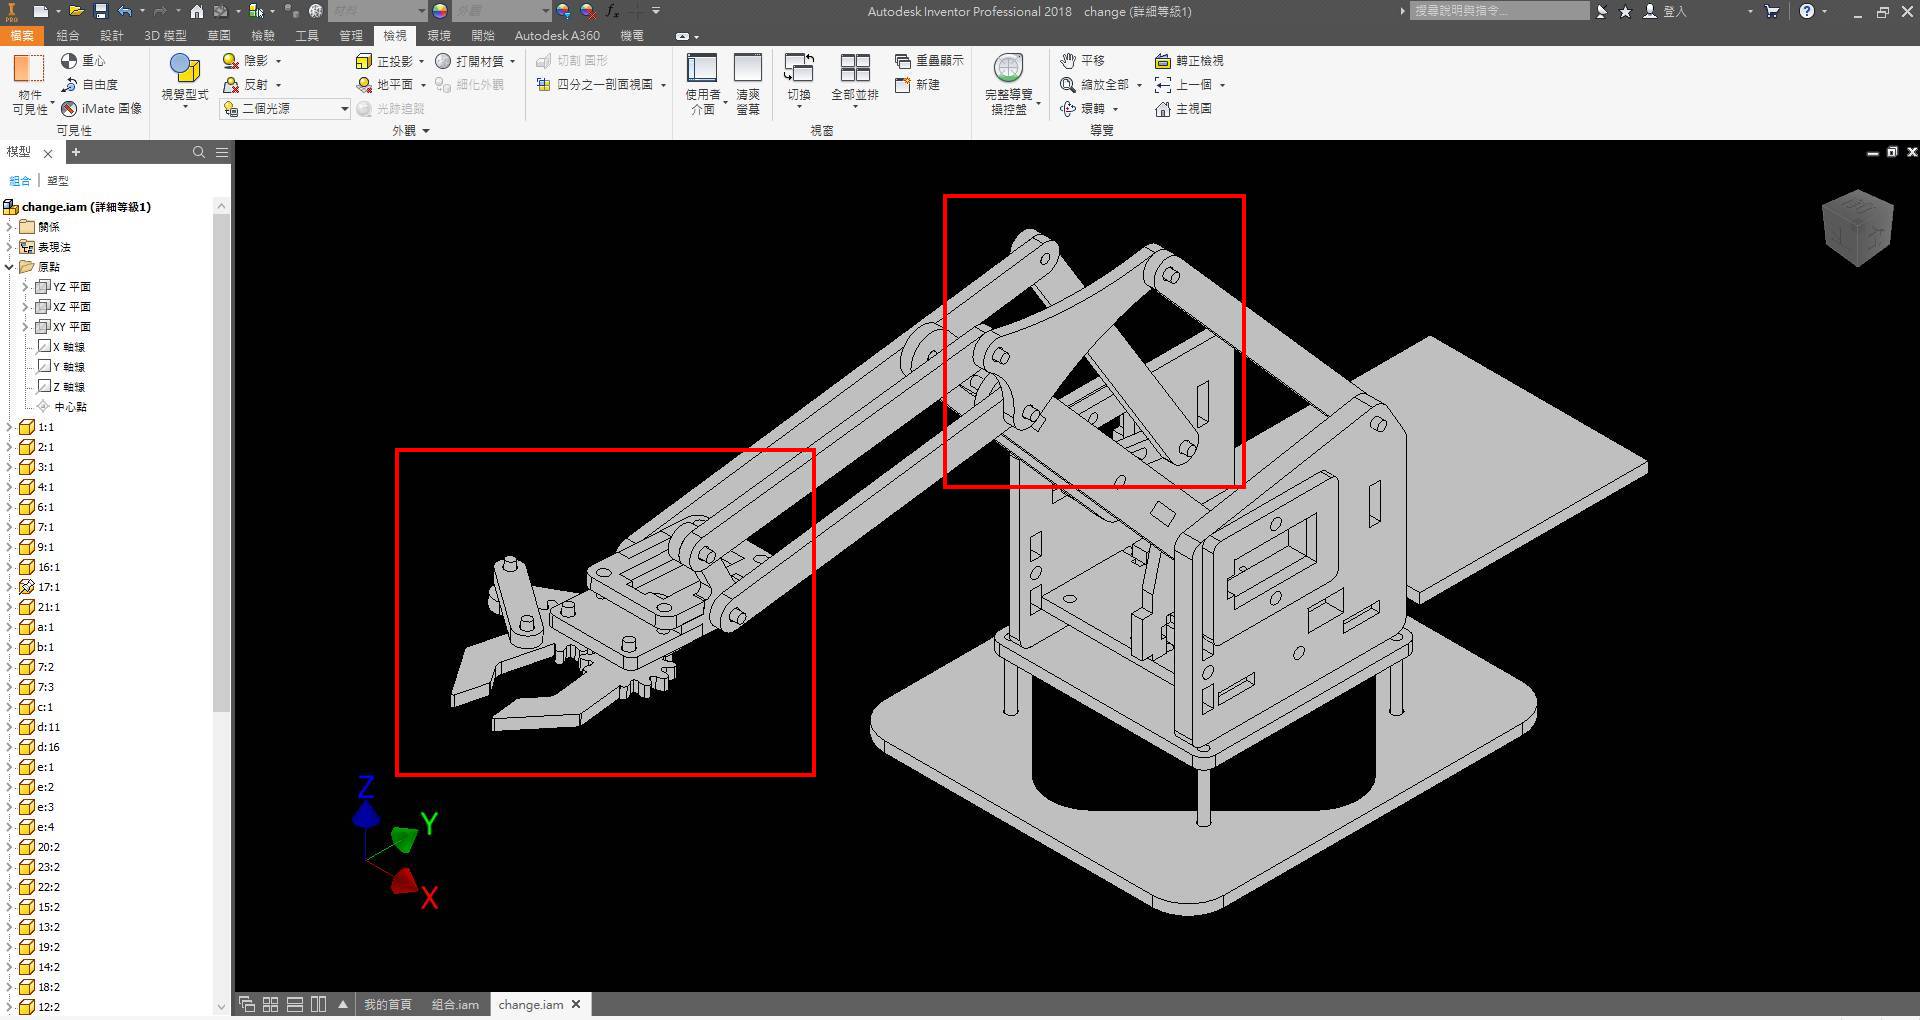Open the 二個光源 lighting style dropdown
The image size is (1920, 1020).
pyautogui.click(x=285, y=109)
